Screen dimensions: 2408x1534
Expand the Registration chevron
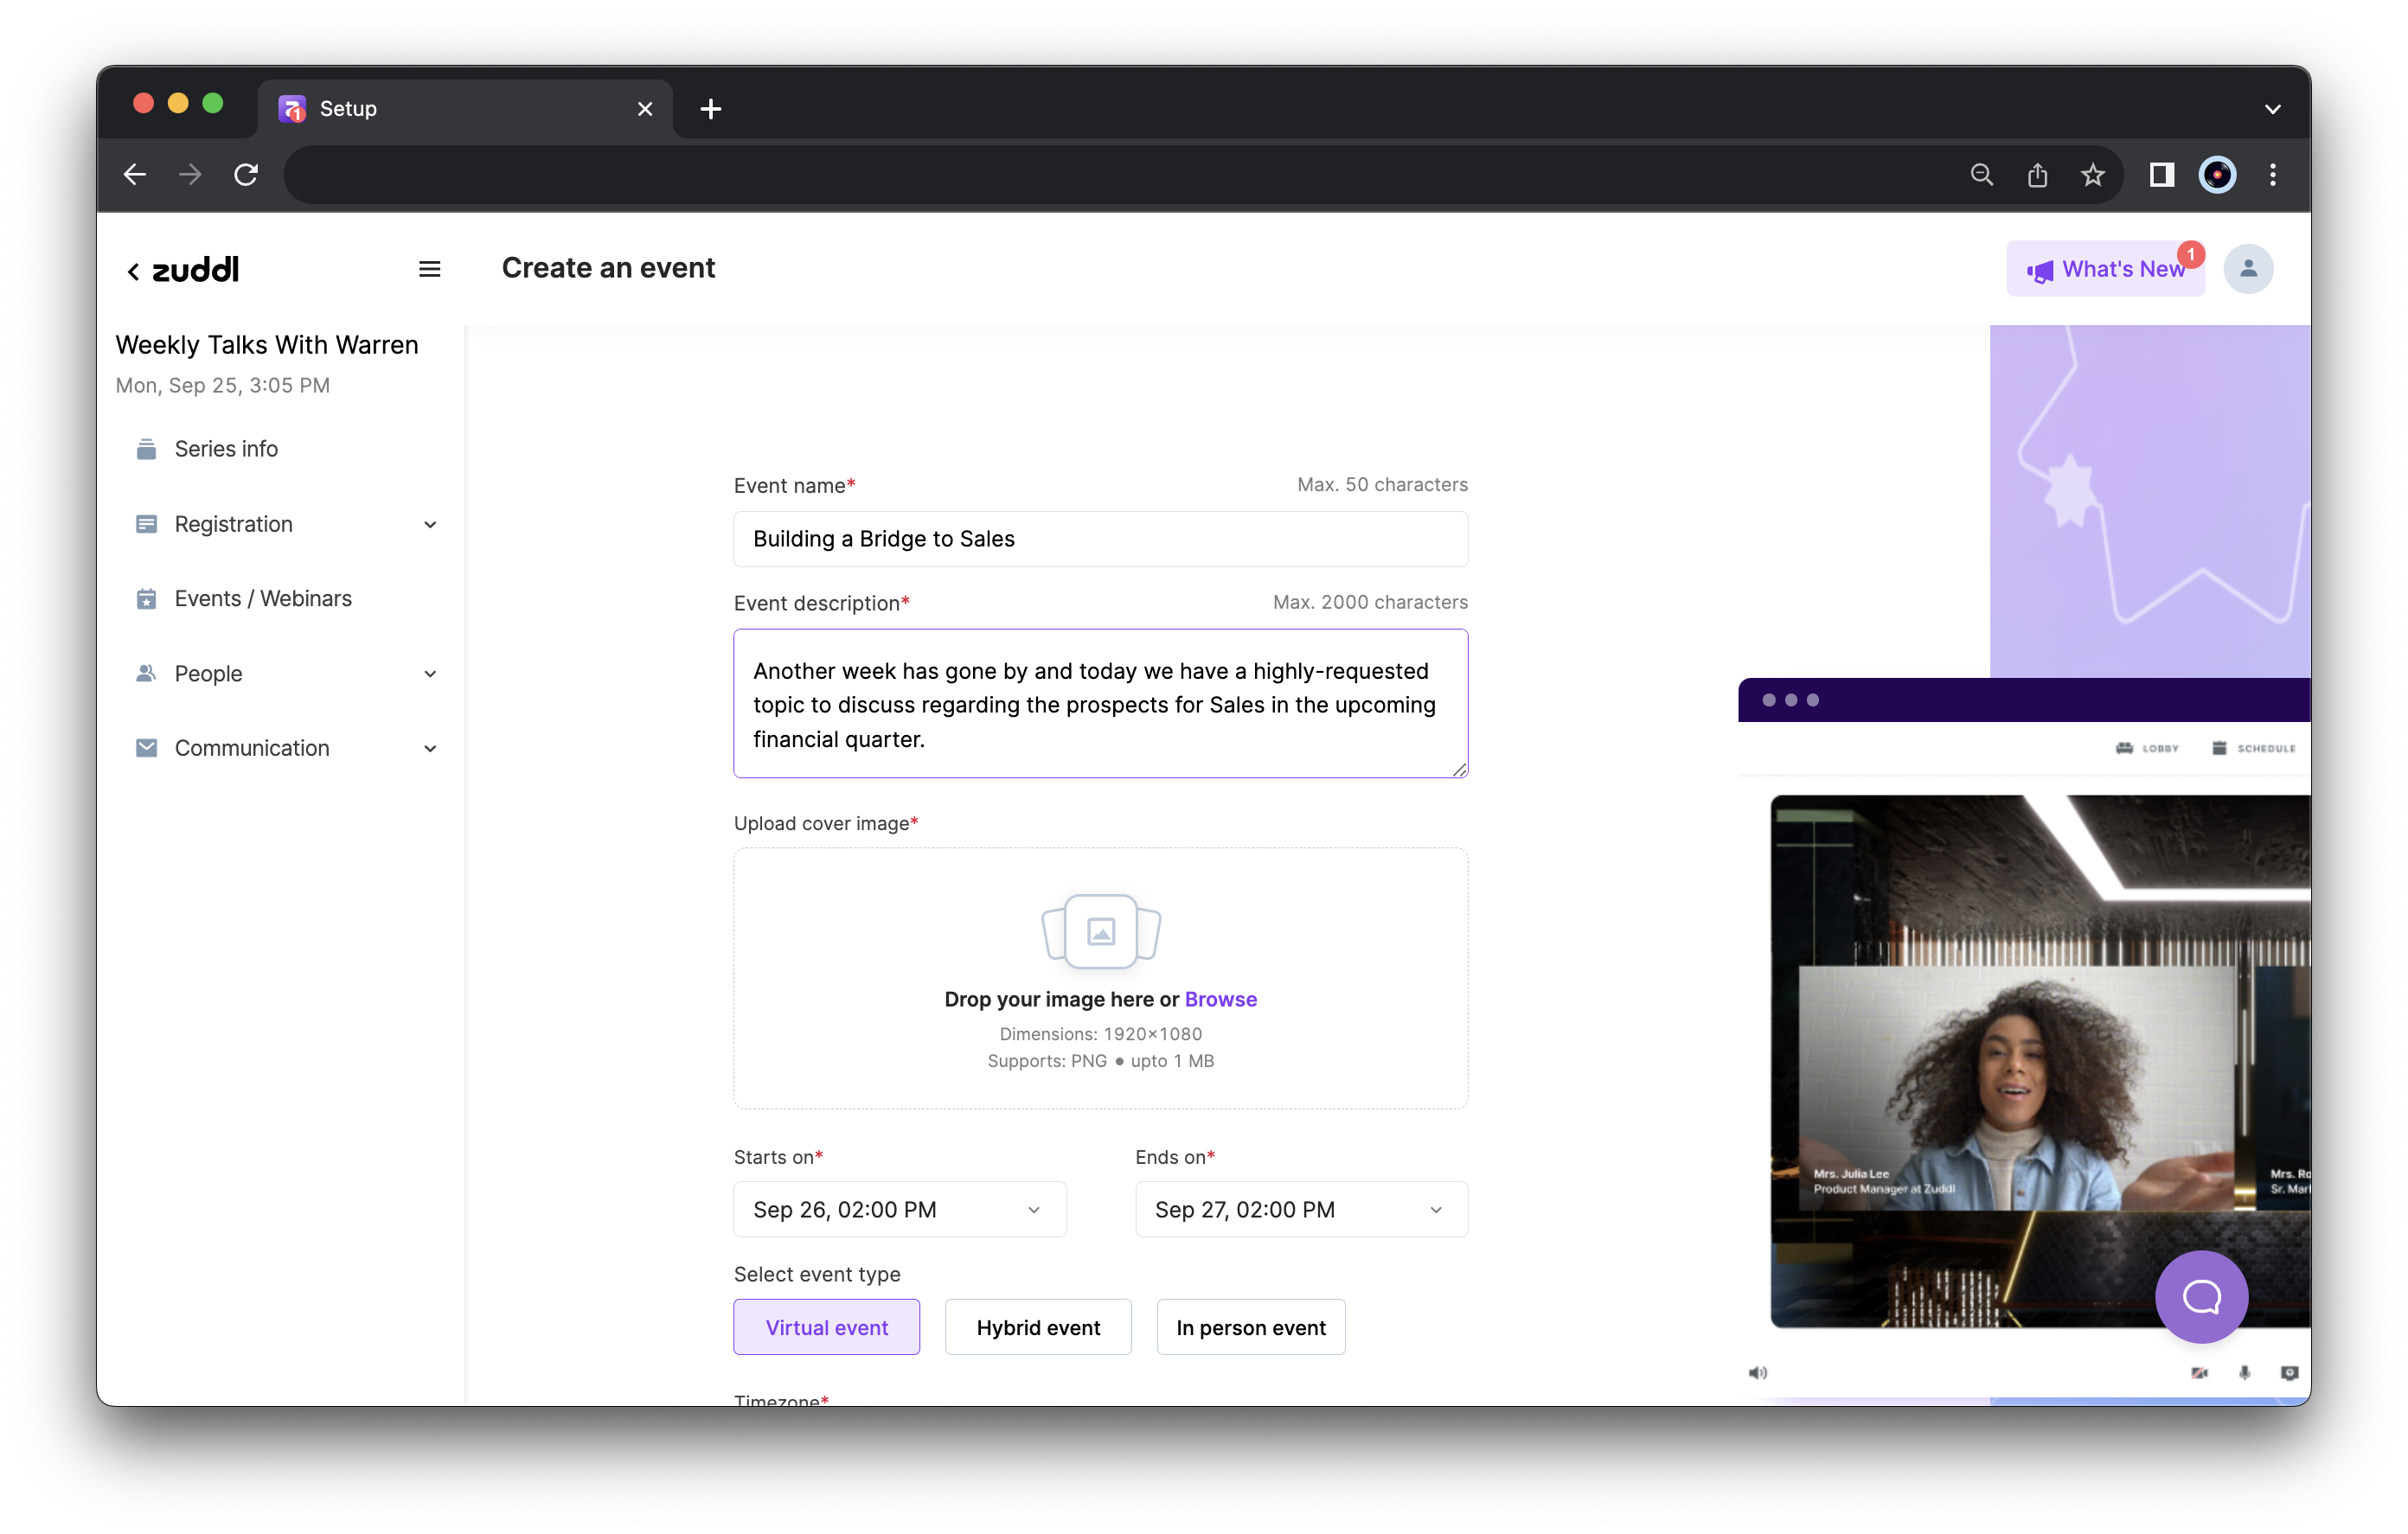[x=430, y=525]
